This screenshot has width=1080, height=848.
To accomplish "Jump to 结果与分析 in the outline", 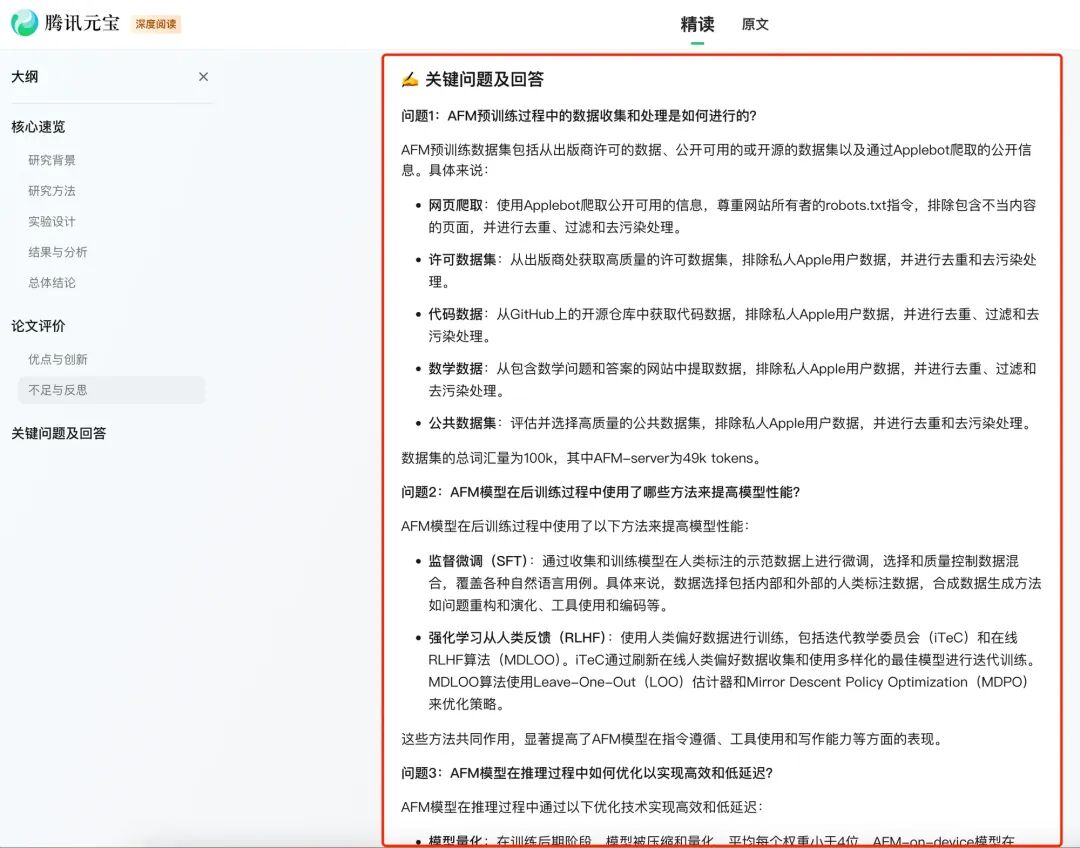I will point(58,252).
